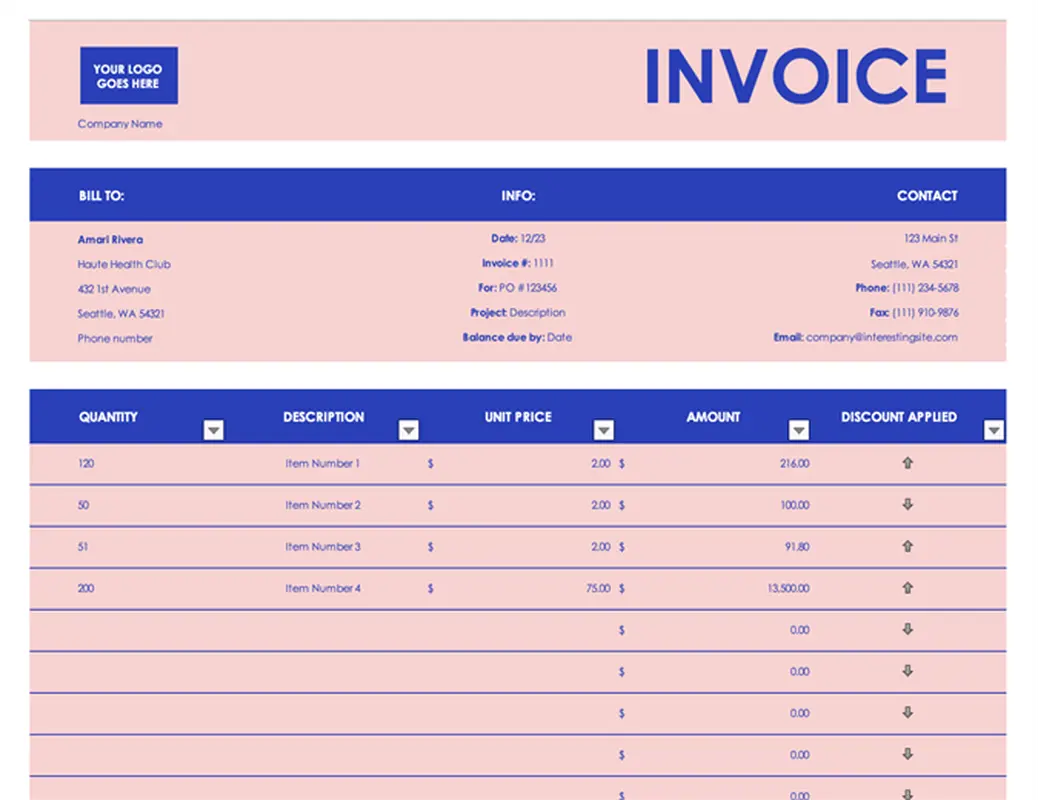Screen dimensions: 1038x800
Task: Select the large INVOICE title text
Action: click(x=796, y=77)
